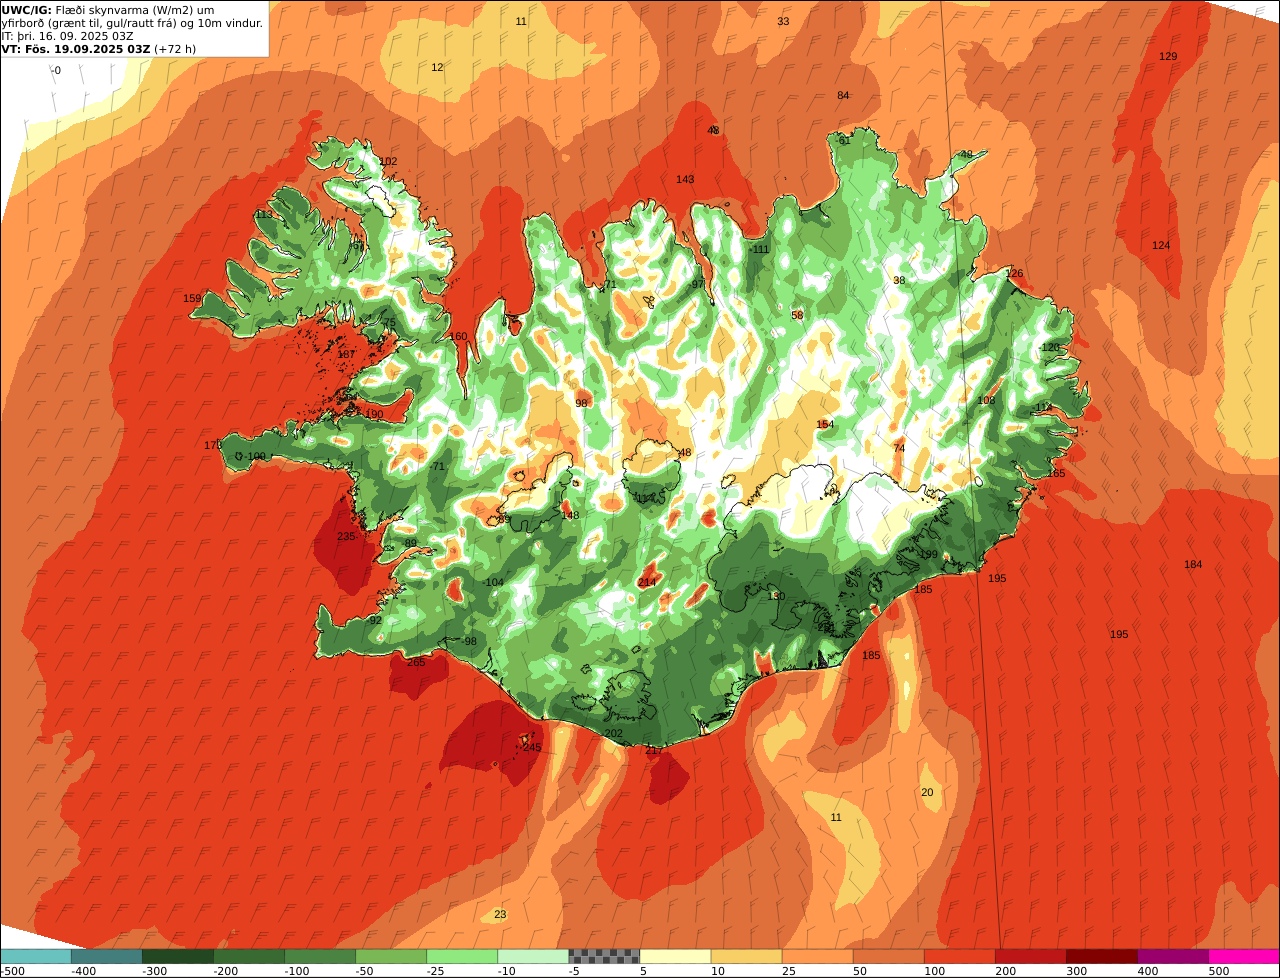Screen dimensions: 1280x978
Task: Select the '-104' value in southwest Iceland
Action: pos(492,583)
